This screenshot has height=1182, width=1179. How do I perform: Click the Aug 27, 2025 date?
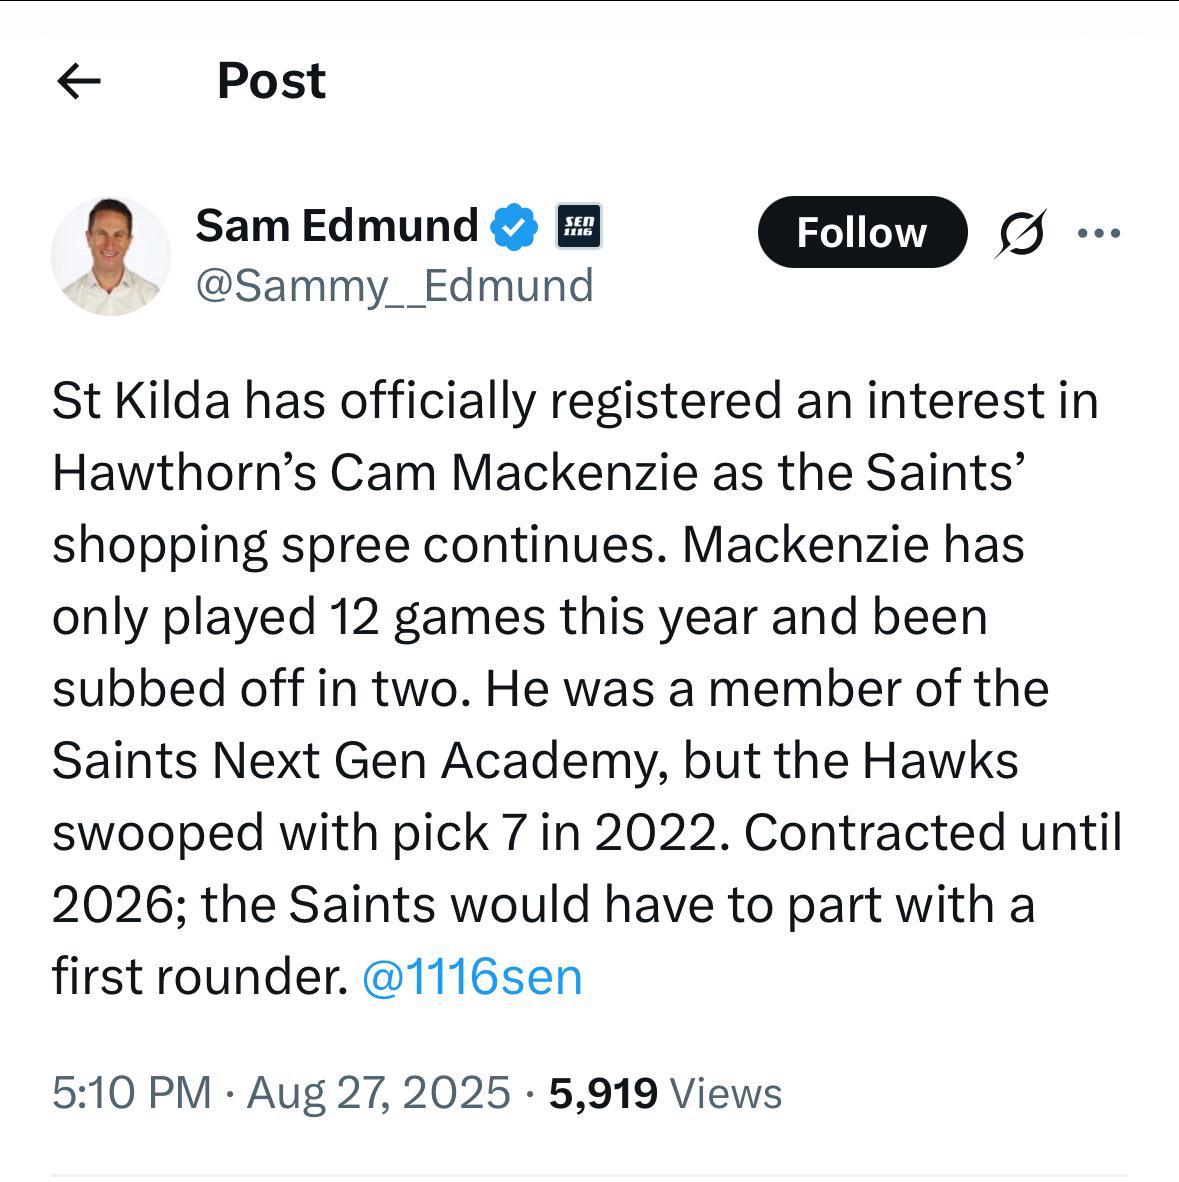(379, 1092)
